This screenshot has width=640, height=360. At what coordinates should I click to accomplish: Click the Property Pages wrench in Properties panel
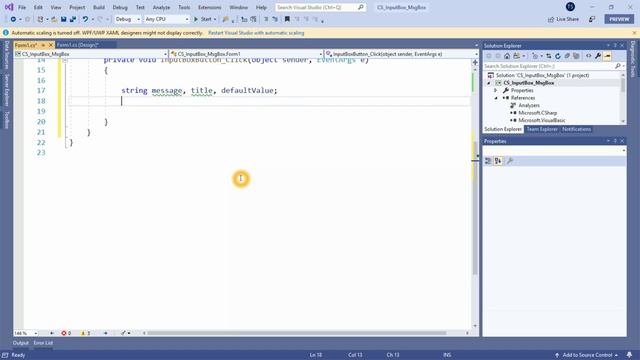510,161
